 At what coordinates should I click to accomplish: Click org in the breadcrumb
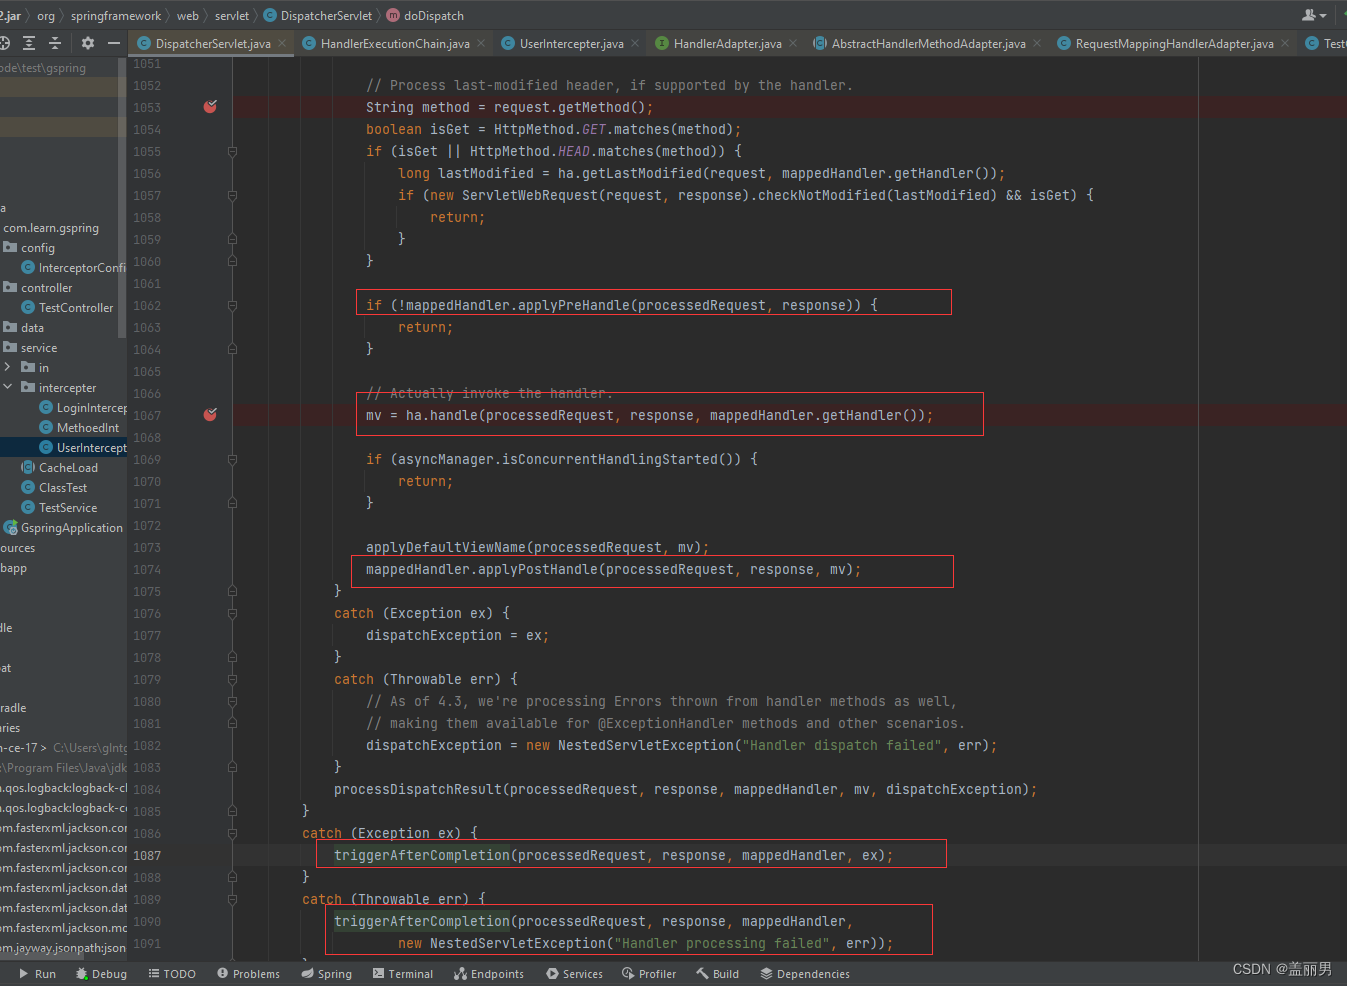pyautogui.click(x=46, y=16)
